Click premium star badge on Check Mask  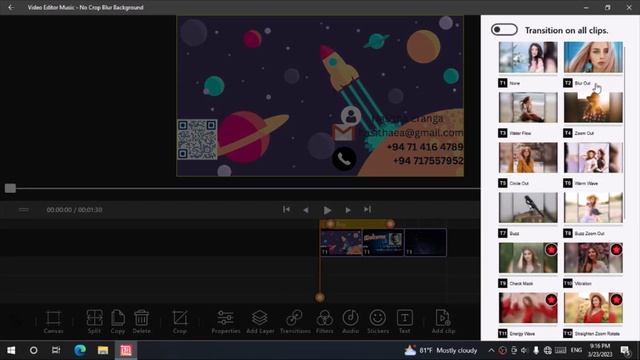tap(551, 249)
